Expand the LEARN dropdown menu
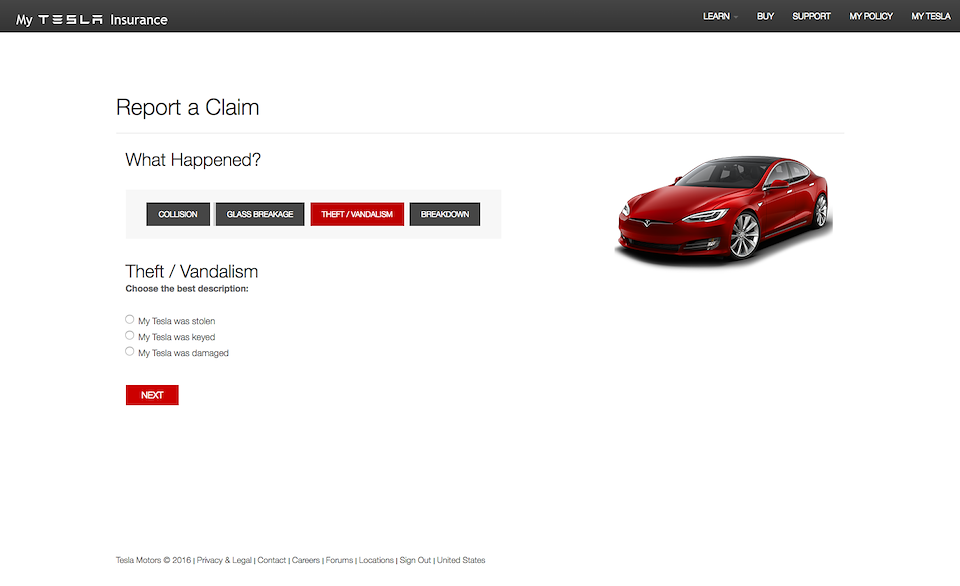 [720, 16]
